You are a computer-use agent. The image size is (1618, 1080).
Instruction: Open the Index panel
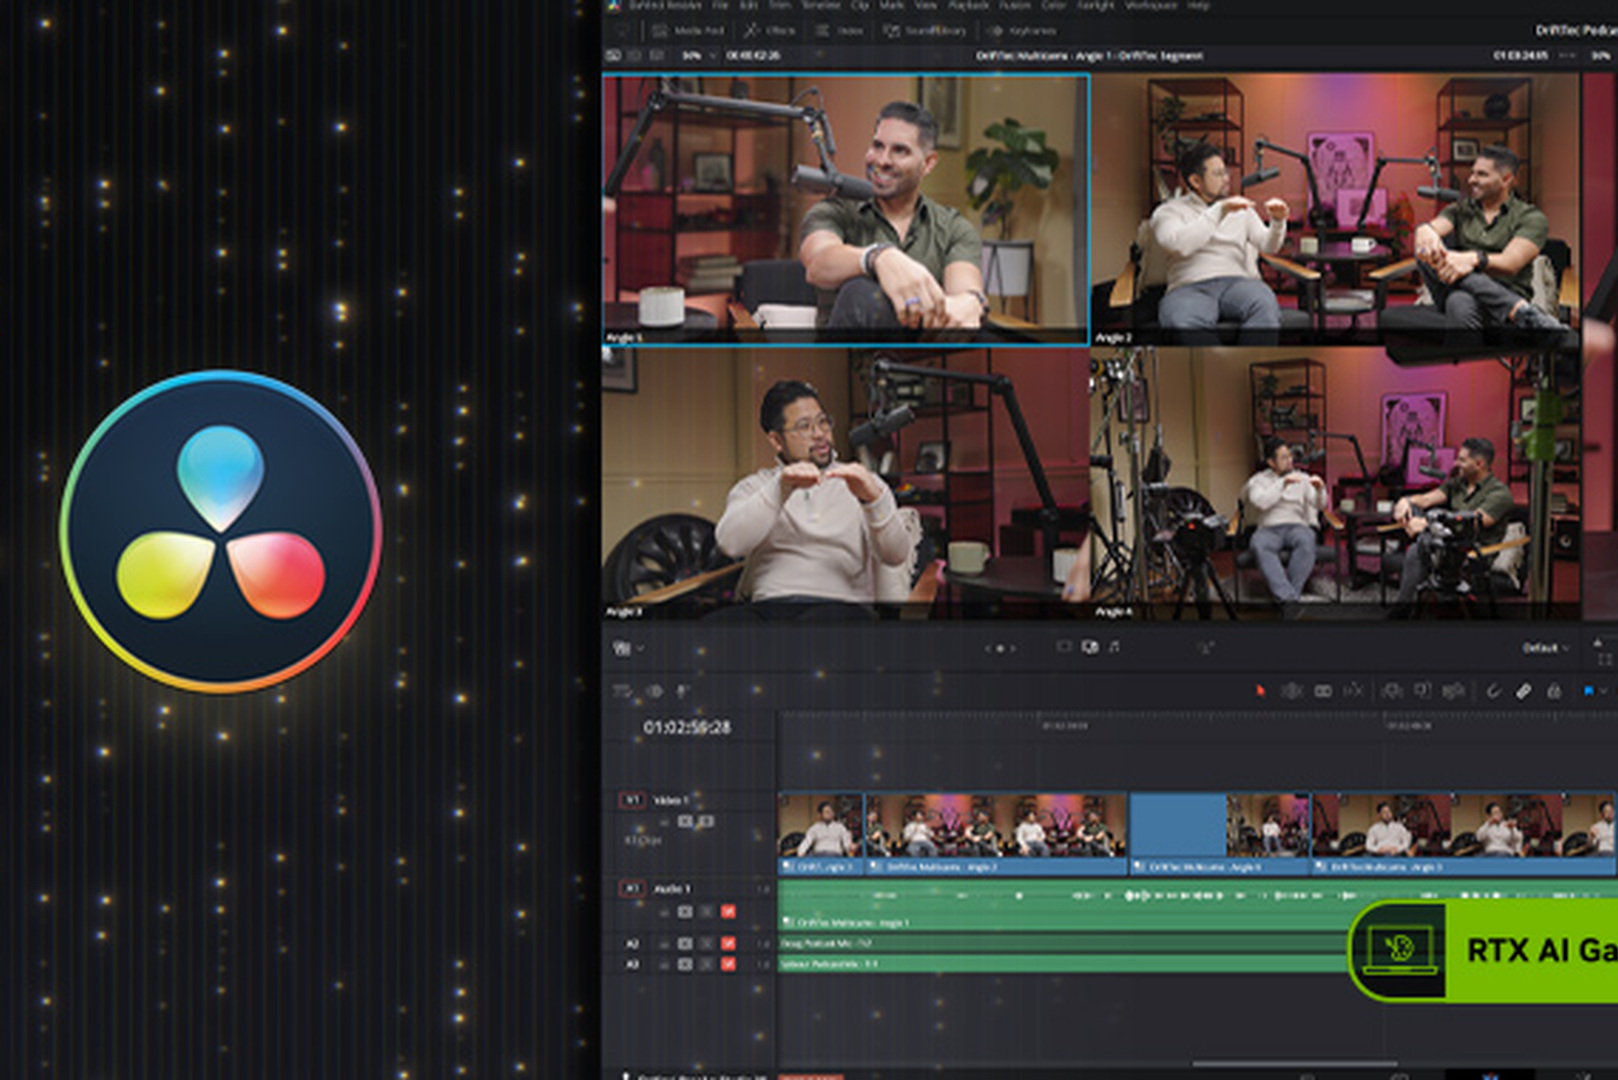point(840,30)
